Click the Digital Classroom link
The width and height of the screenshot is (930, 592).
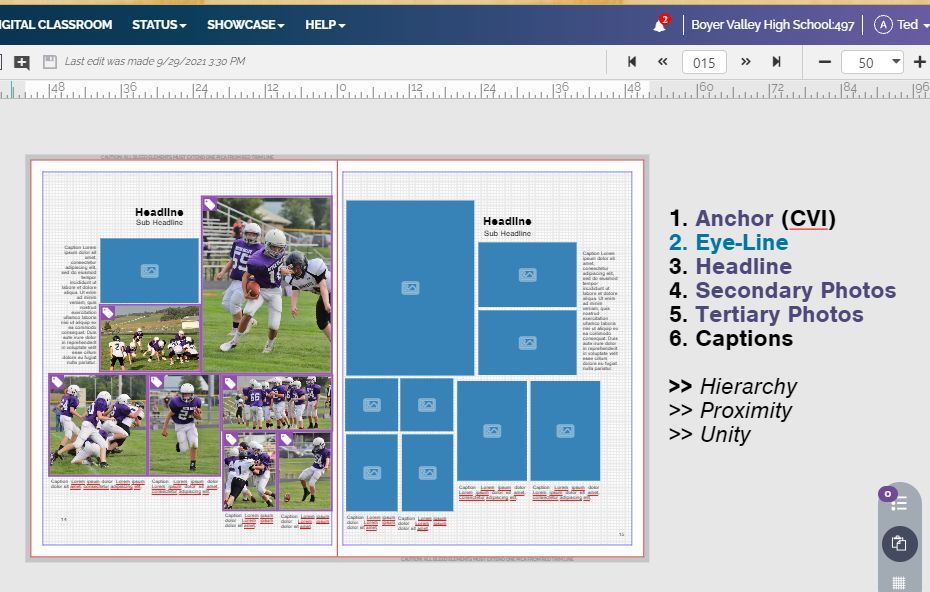[56, 25]
